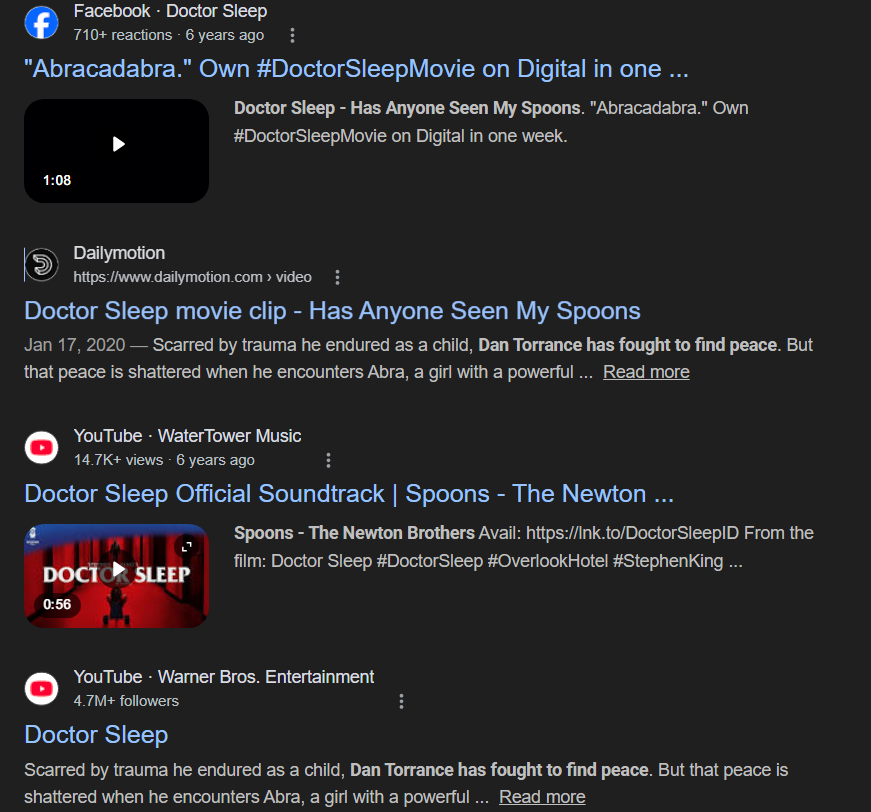This screenshot has width=871, height=812.
Task: Click the Dailymotion site icon
Action: coord(42,265)
